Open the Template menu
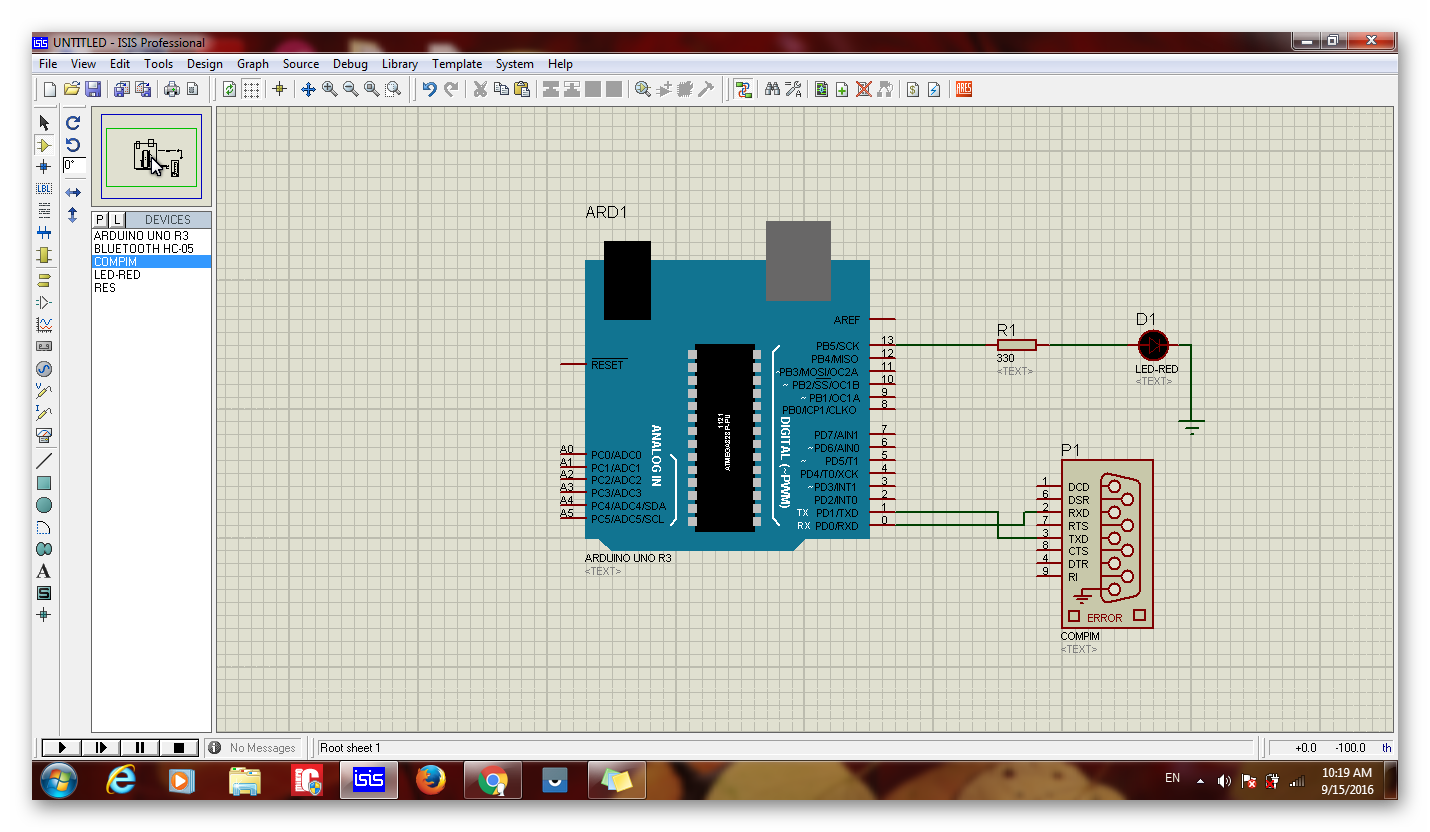Image resolution: width=1430 pixels, height=832 pixels. pyautogui.click(x=457, y=63)
